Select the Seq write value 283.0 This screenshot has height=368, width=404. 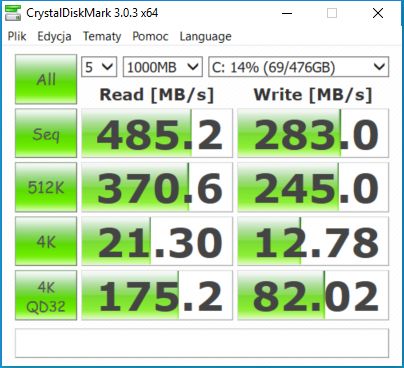(x=313, y=133)
